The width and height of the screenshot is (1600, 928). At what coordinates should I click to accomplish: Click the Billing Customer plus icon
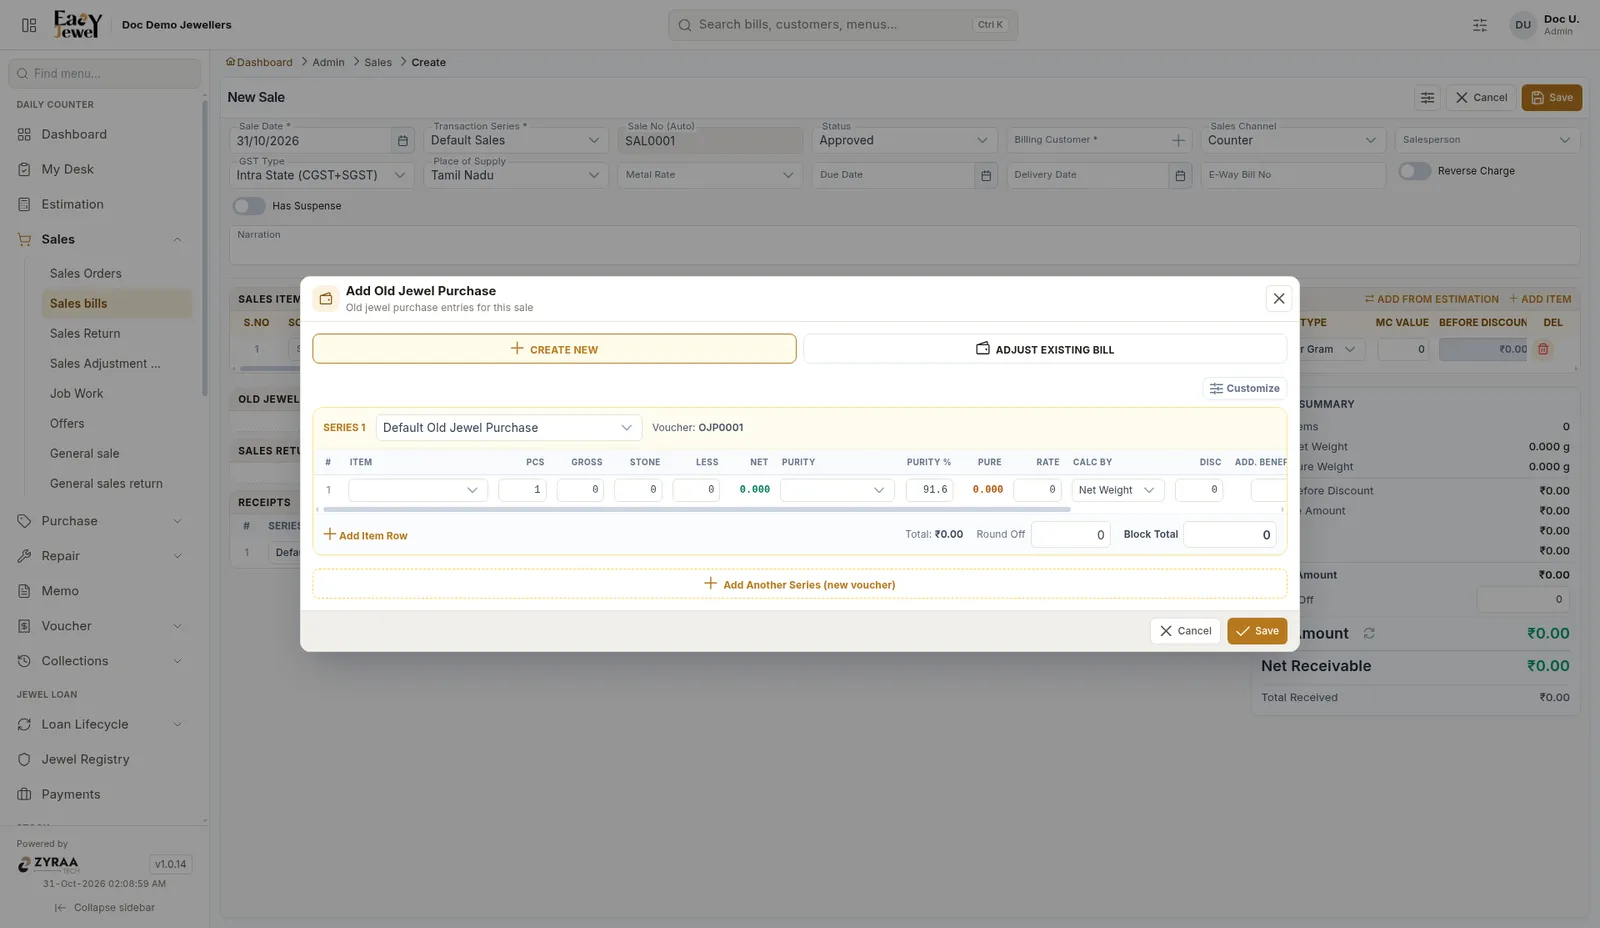click(x=1178, y=141)
